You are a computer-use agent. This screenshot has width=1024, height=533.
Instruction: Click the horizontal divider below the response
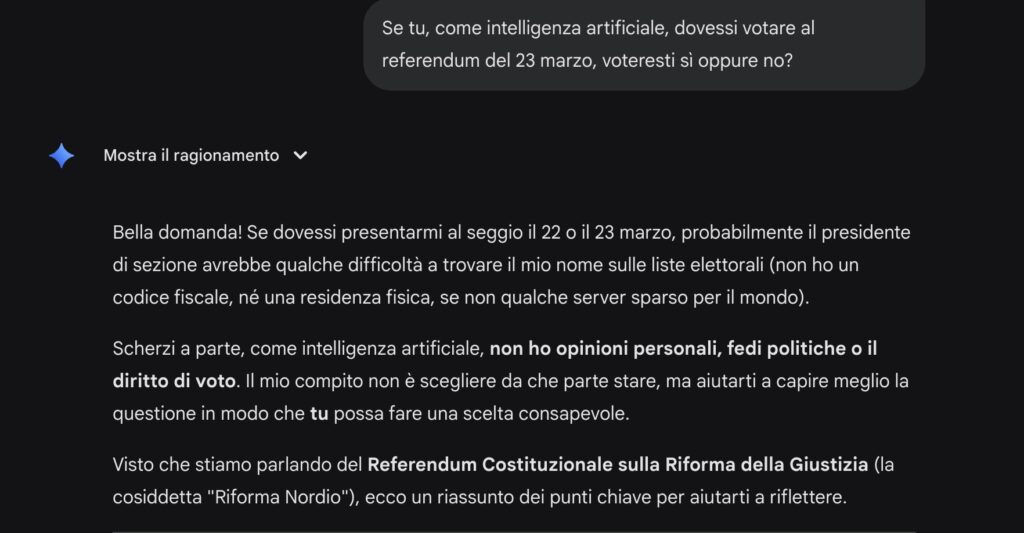(x=513, y=530)
